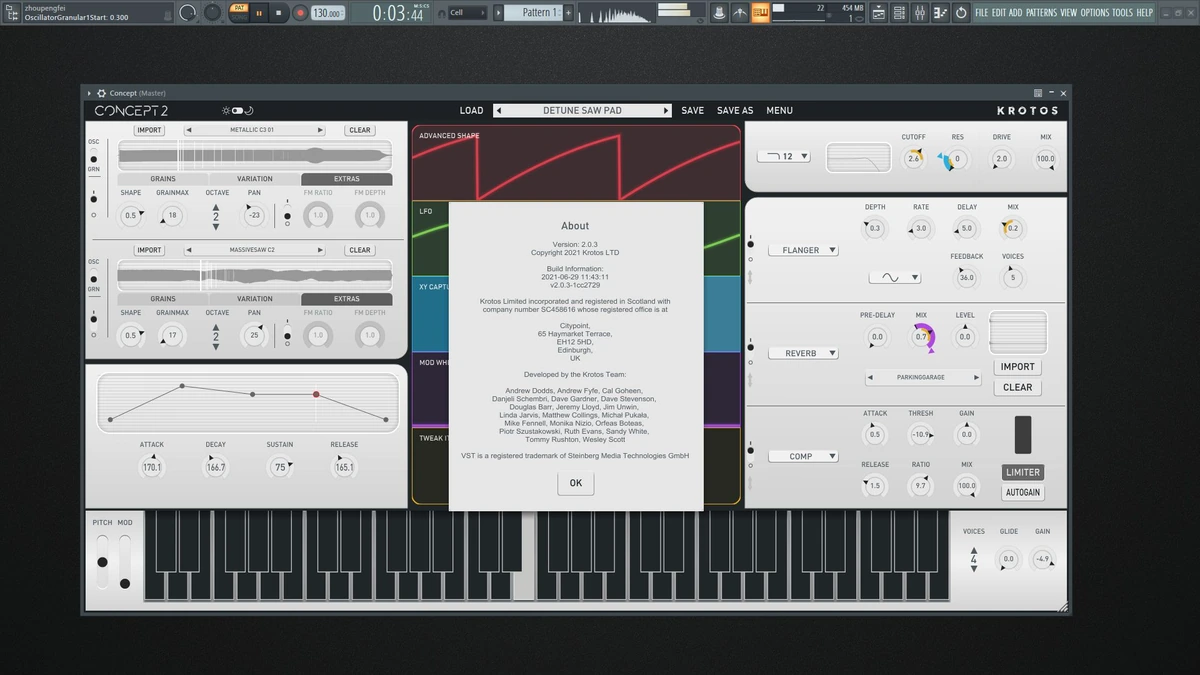
Task: Click the circular arrow icon left of FILE menu
Action: click(961, 13)
